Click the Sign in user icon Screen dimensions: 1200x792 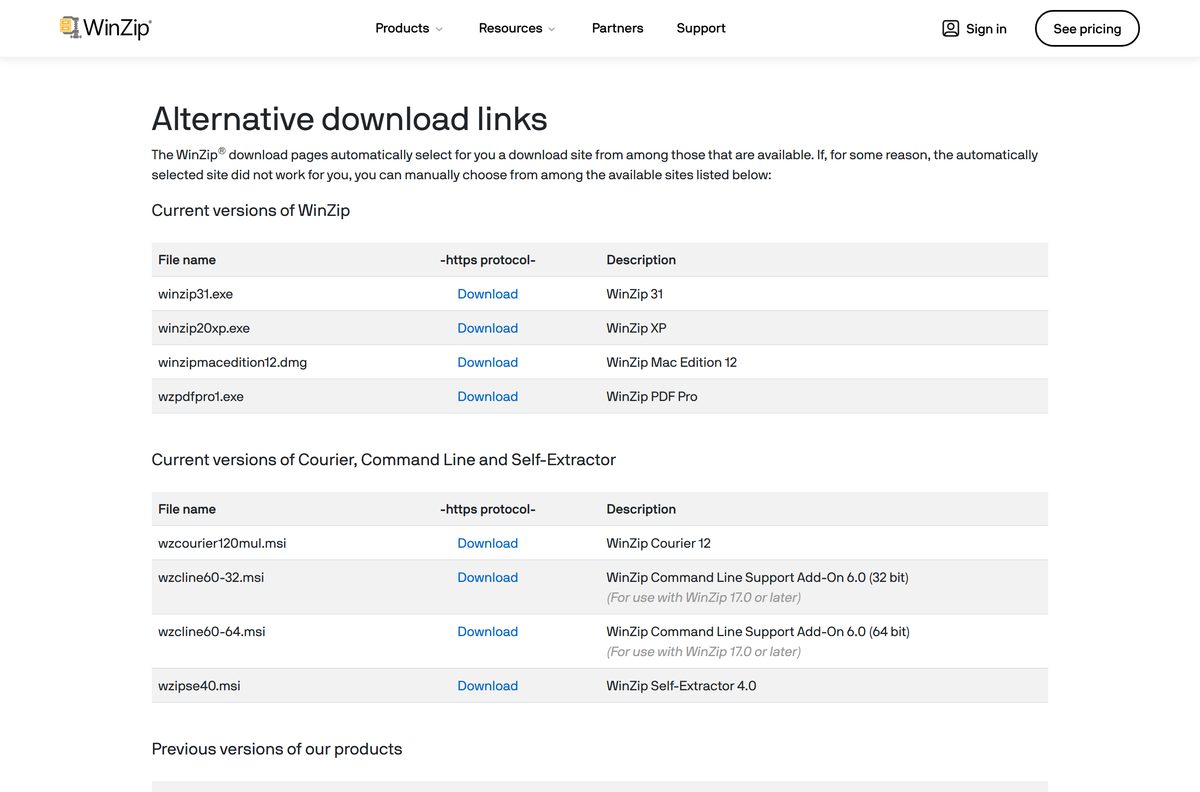950,28
